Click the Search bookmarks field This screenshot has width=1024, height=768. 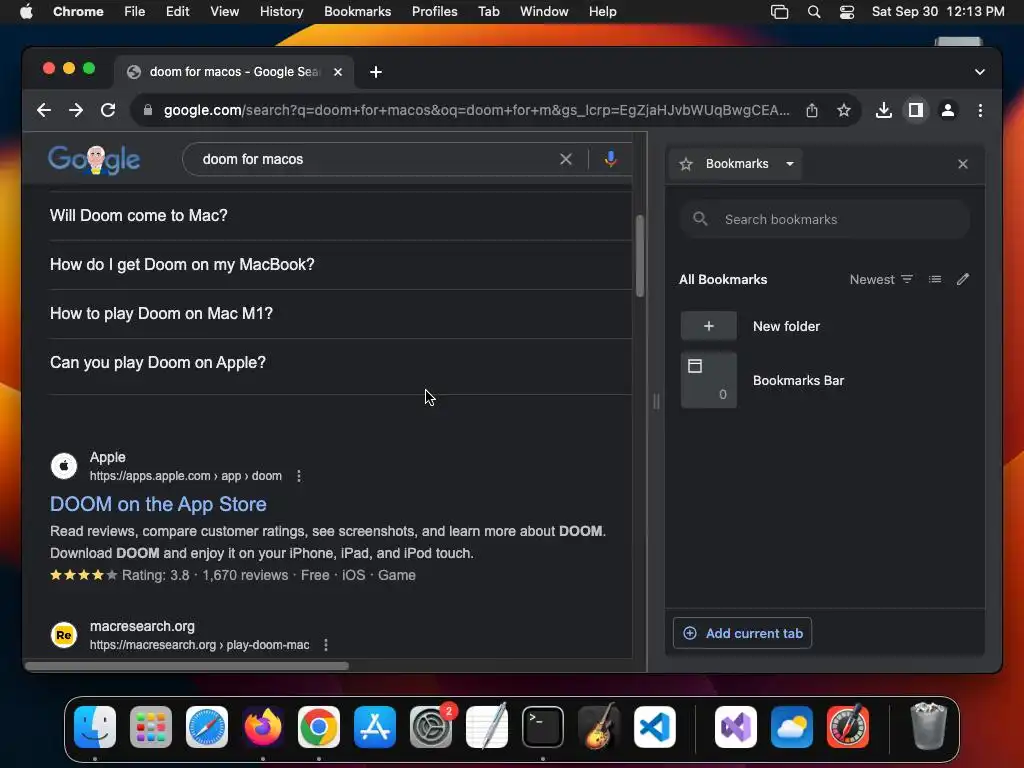825,219
